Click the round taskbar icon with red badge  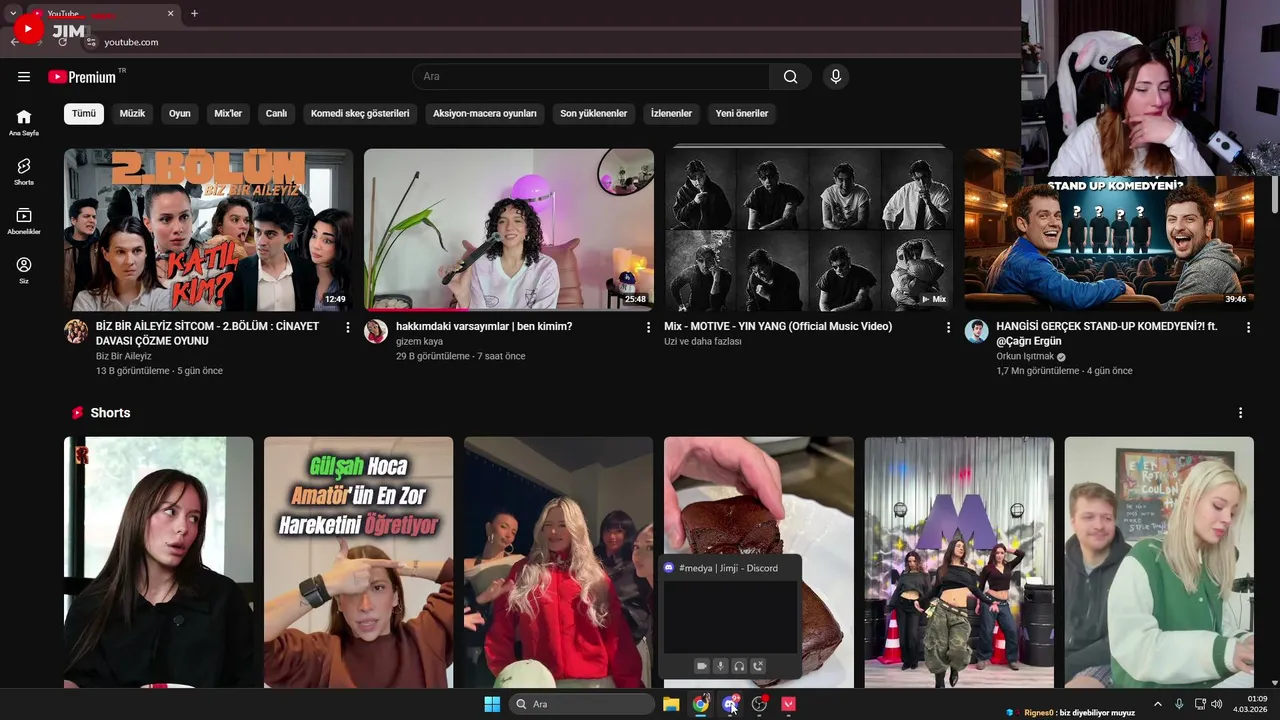pos(759,704)
